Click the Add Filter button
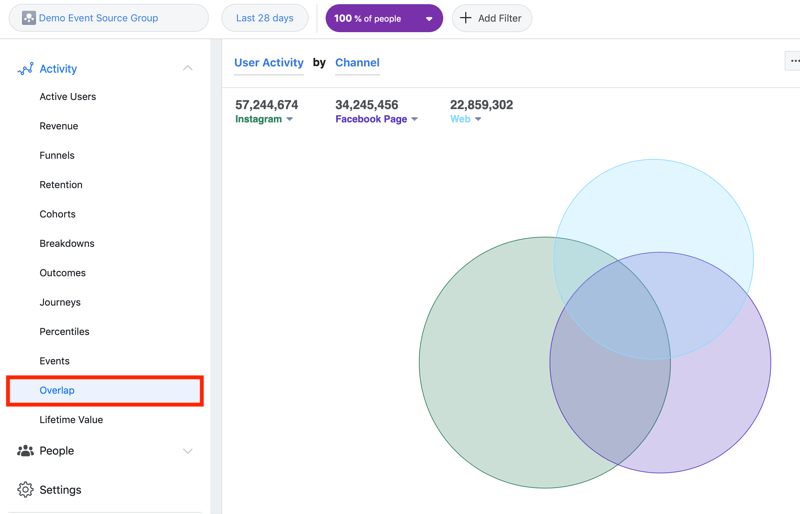The width and height of the screenshot is (800, 514). [492, 18]
